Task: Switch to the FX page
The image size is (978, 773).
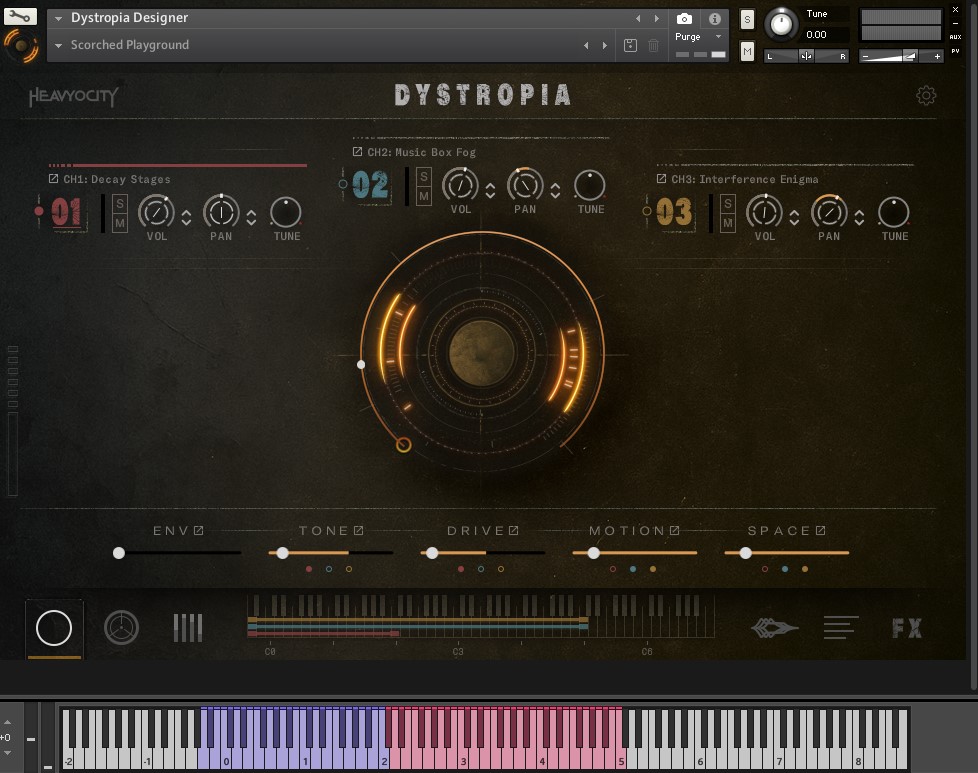Action: pos(906,628)
